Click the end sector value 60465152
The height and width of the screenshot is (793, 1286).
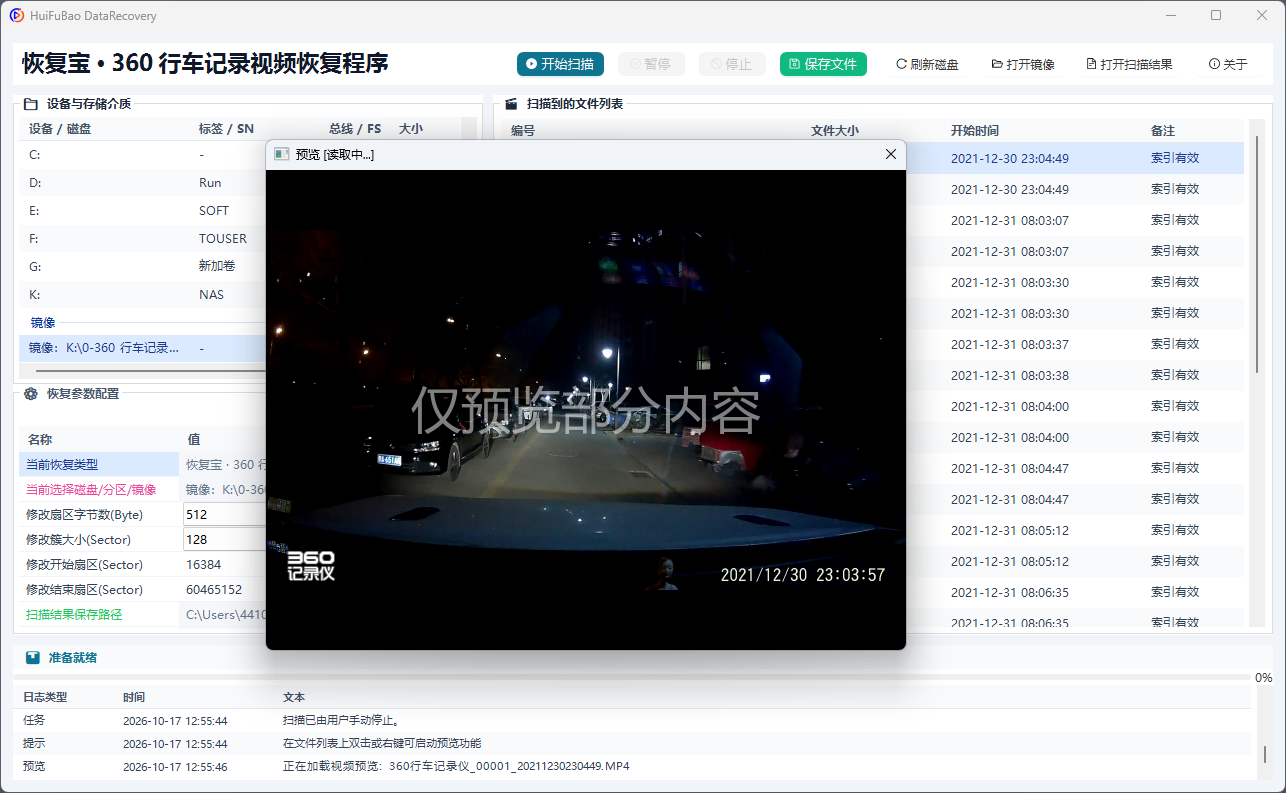(x=214, y=589)
